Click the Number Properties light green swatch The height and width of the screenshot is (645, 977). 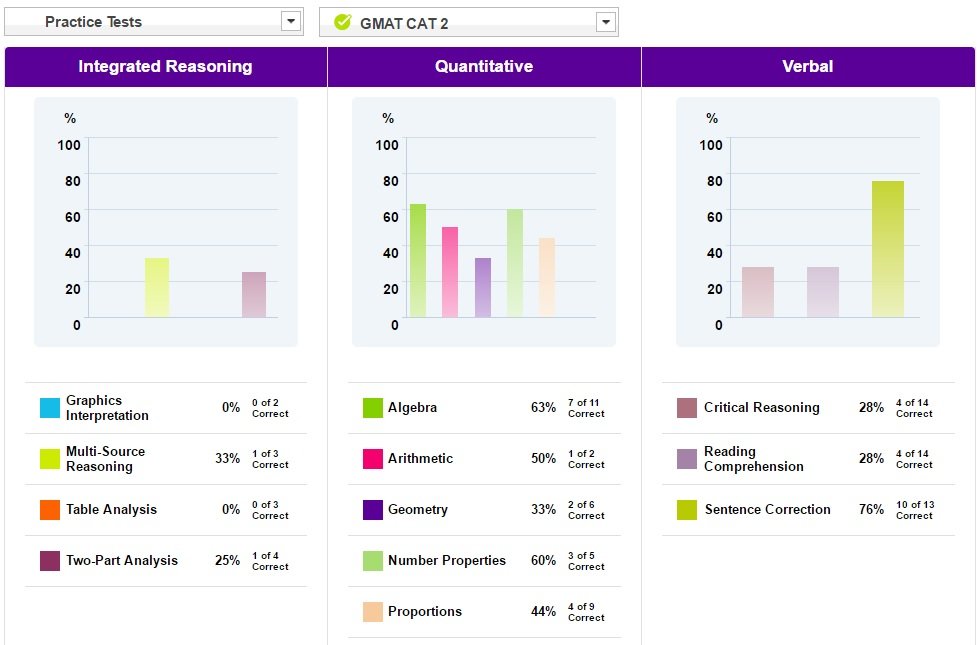[x=373, y=561]
